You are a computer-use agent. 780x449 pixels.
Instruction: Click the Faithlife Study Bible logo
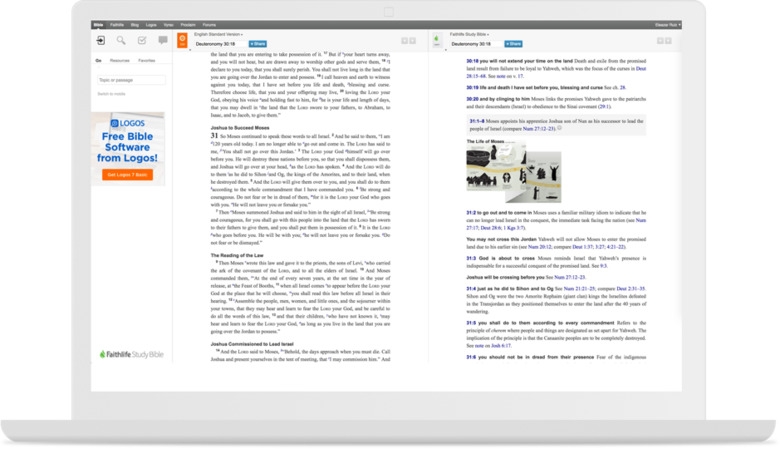131,355
